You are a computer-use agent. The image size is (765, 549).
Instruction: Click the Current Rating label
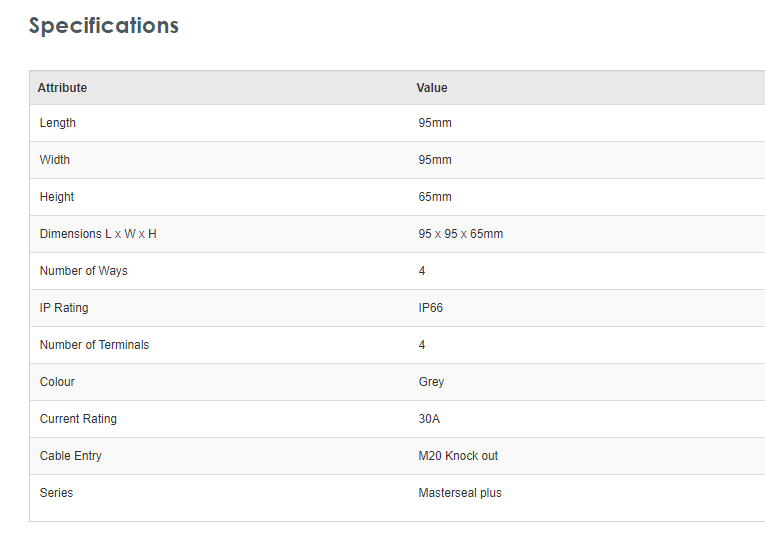point(78,419)
